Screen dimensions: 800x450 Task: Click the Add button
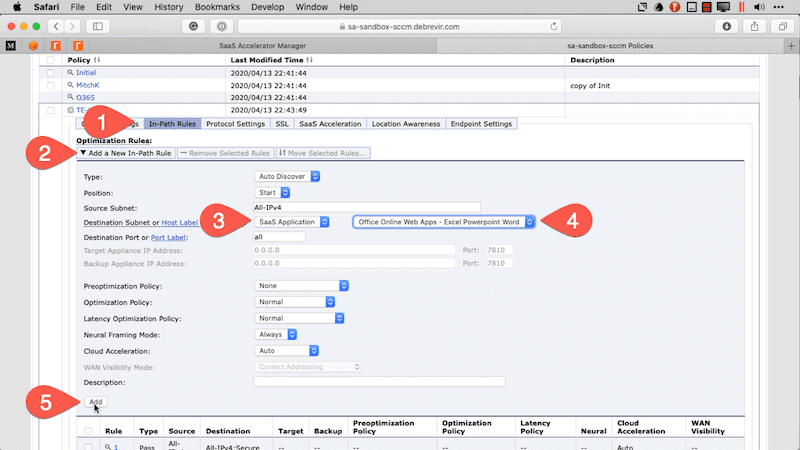point(96,402)
